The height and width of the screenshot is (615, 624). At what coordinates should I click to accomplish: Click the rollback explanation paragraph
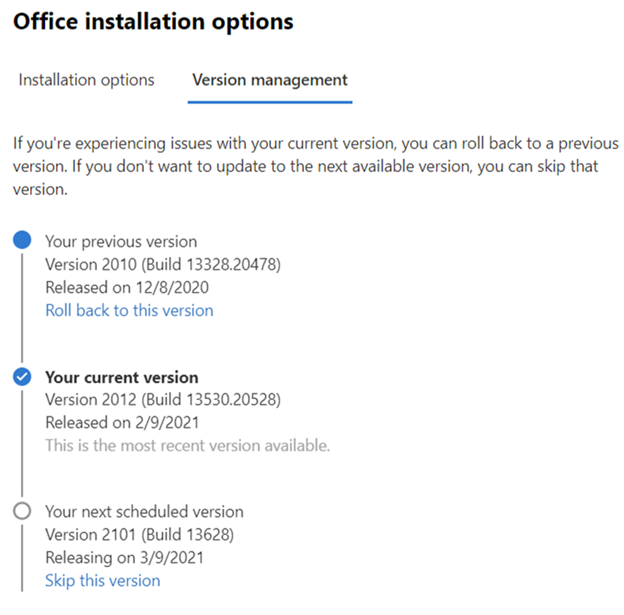[x=312, y=166]
